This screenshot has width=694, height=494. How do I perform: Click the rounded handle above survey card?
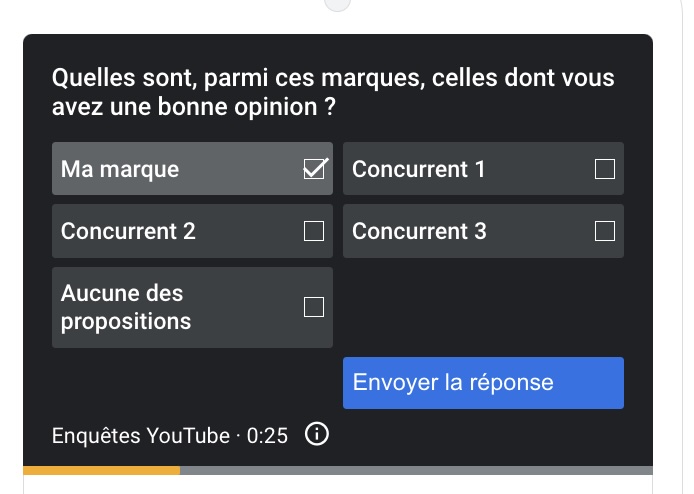click(x=337, y=4)
